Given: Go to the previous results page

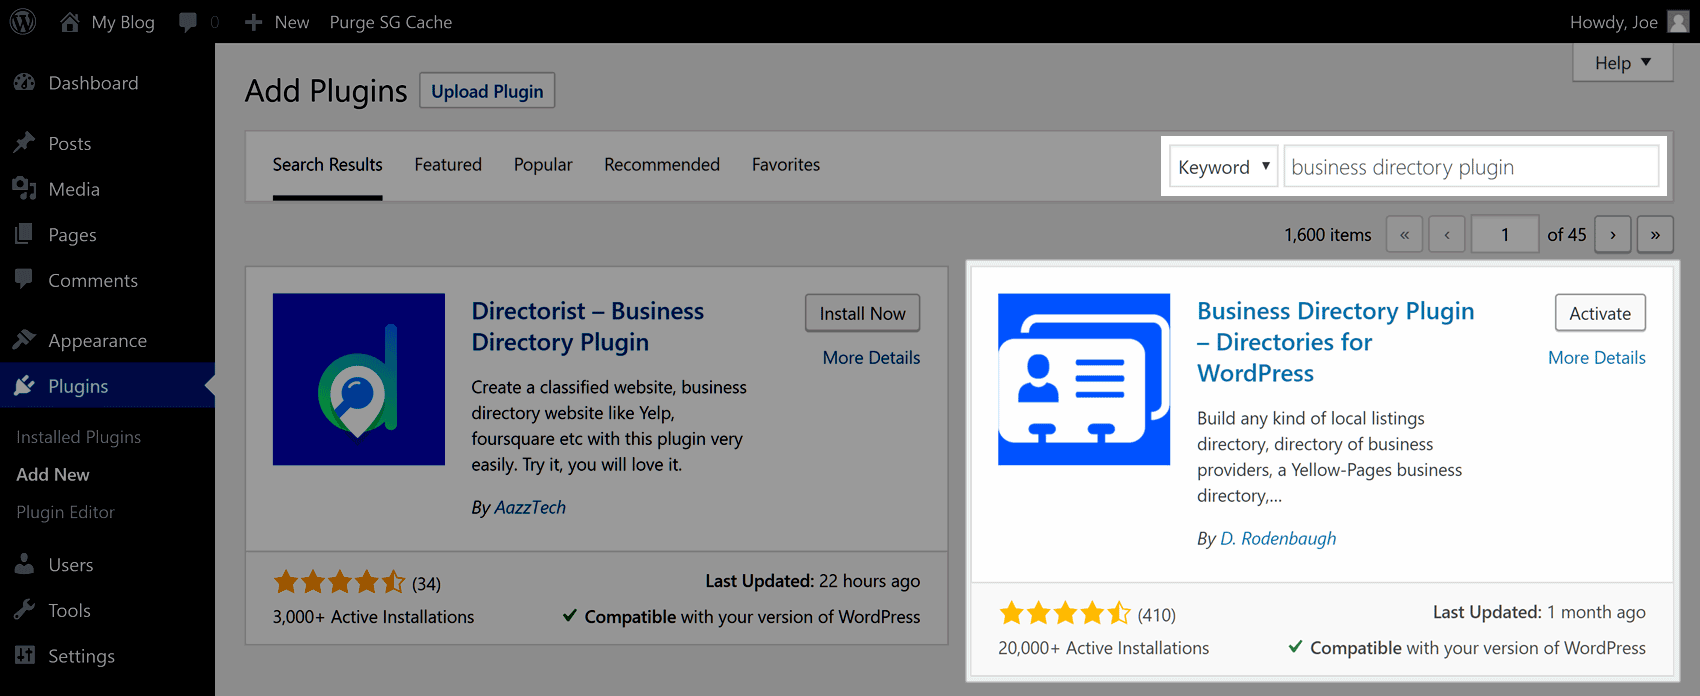Looking at the screenshot, I should point(1447,235).
